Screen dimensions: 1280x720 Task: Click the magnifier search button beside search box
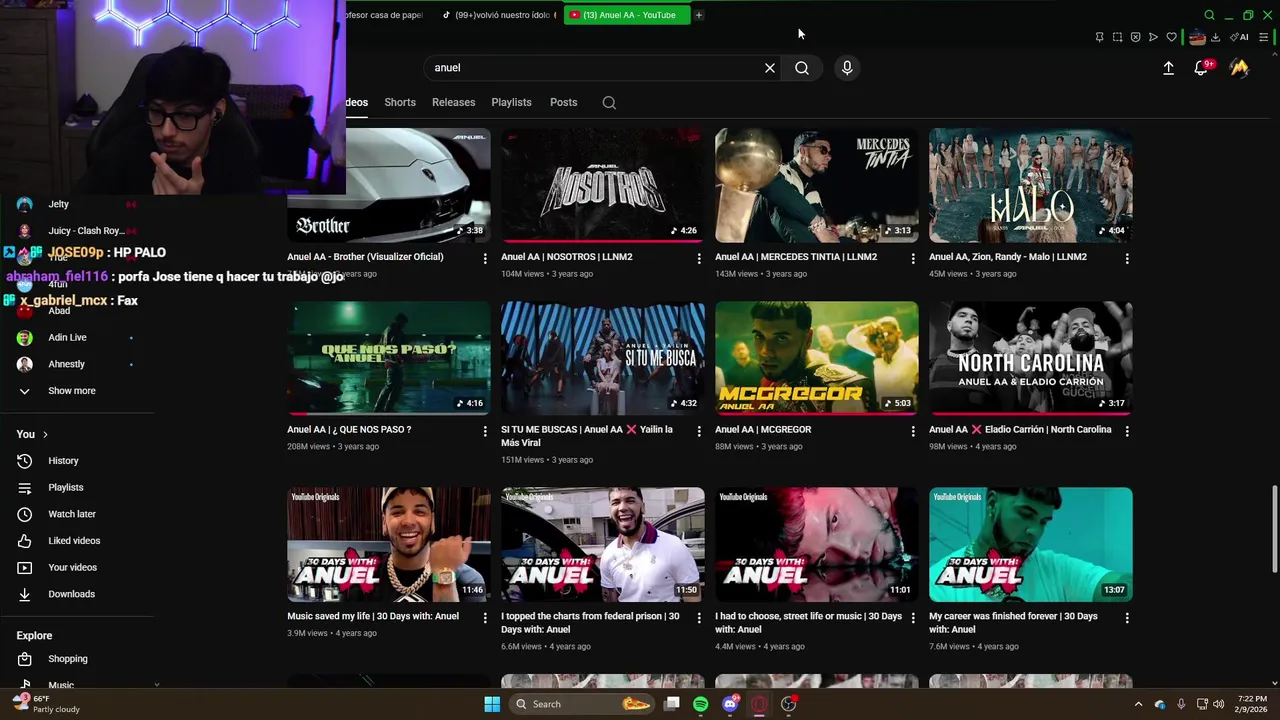coord(802,68)
